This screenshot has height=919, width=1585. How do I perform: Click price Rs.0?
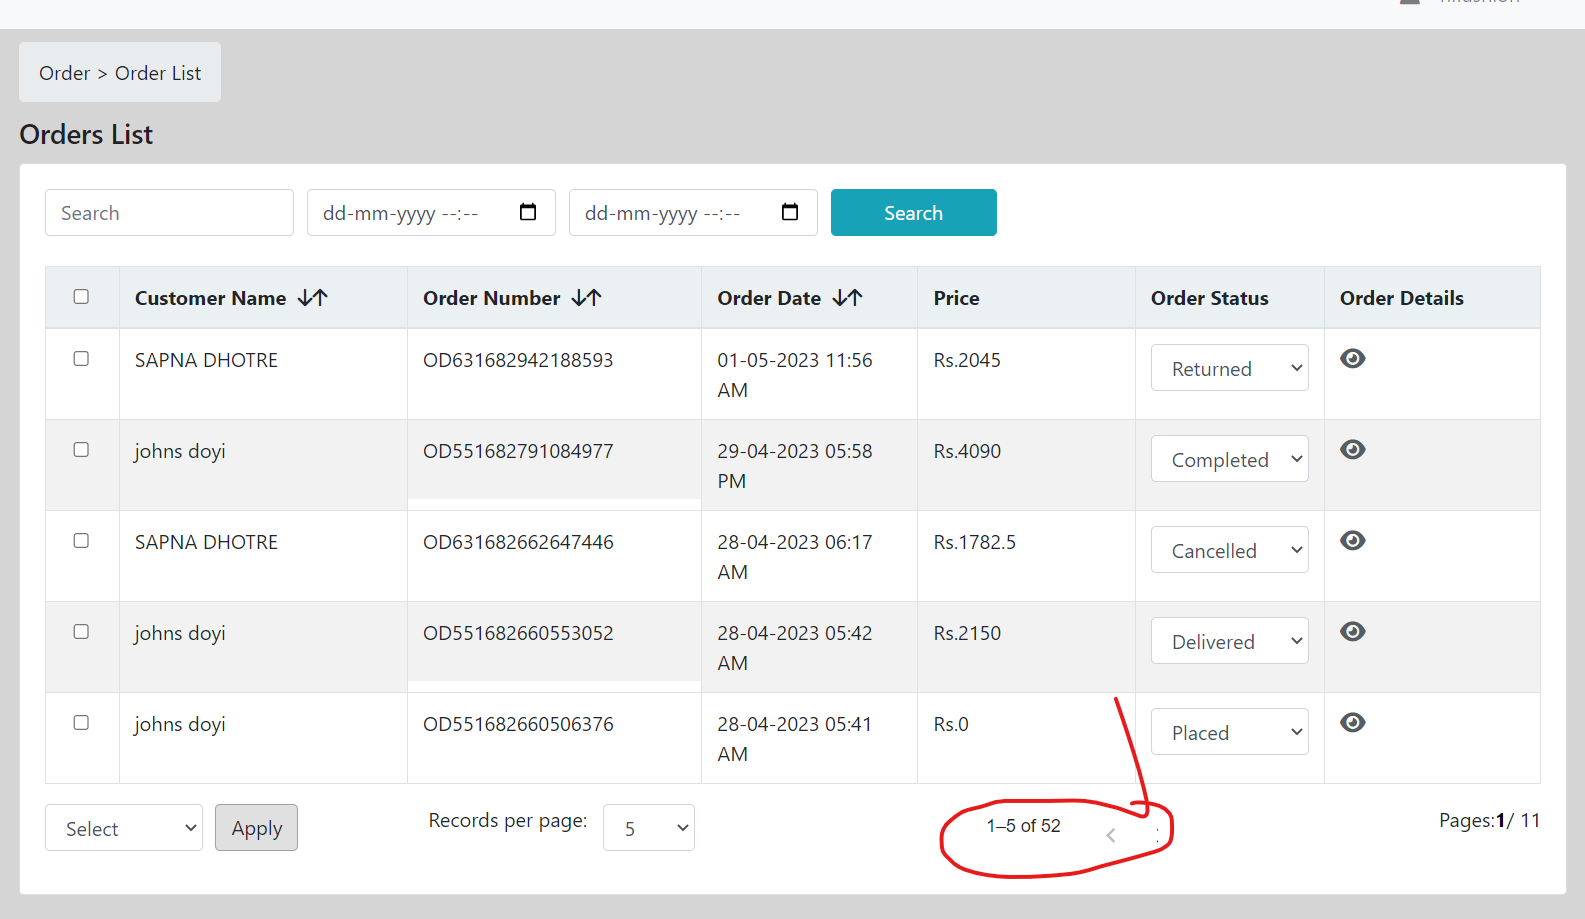pyautogui.click(x=951, y=724)
